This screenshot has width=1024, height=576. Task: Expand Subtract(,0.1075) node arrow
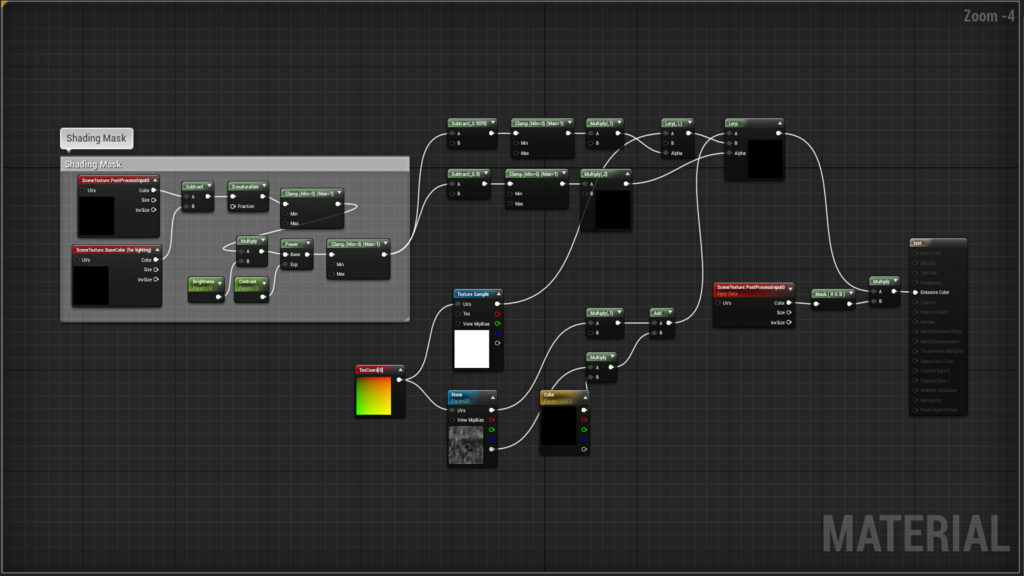click(492, 122)
